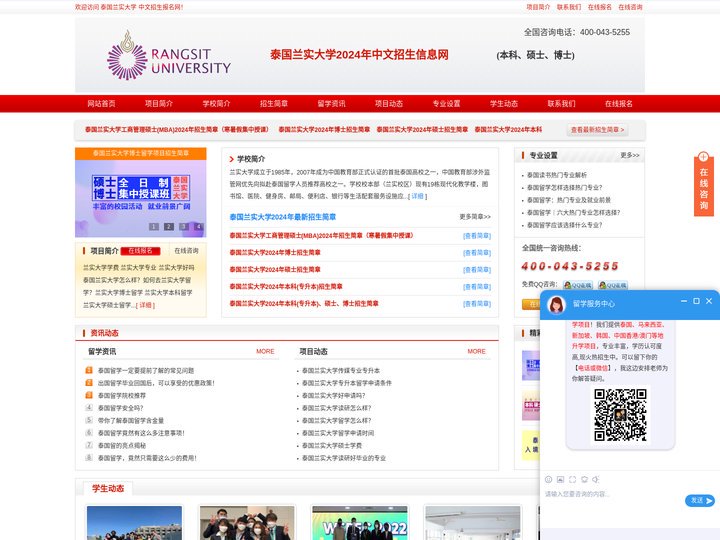Open 泰国读书热门专业解析 link
Screen dimensions: 720x540
point(557,175)
